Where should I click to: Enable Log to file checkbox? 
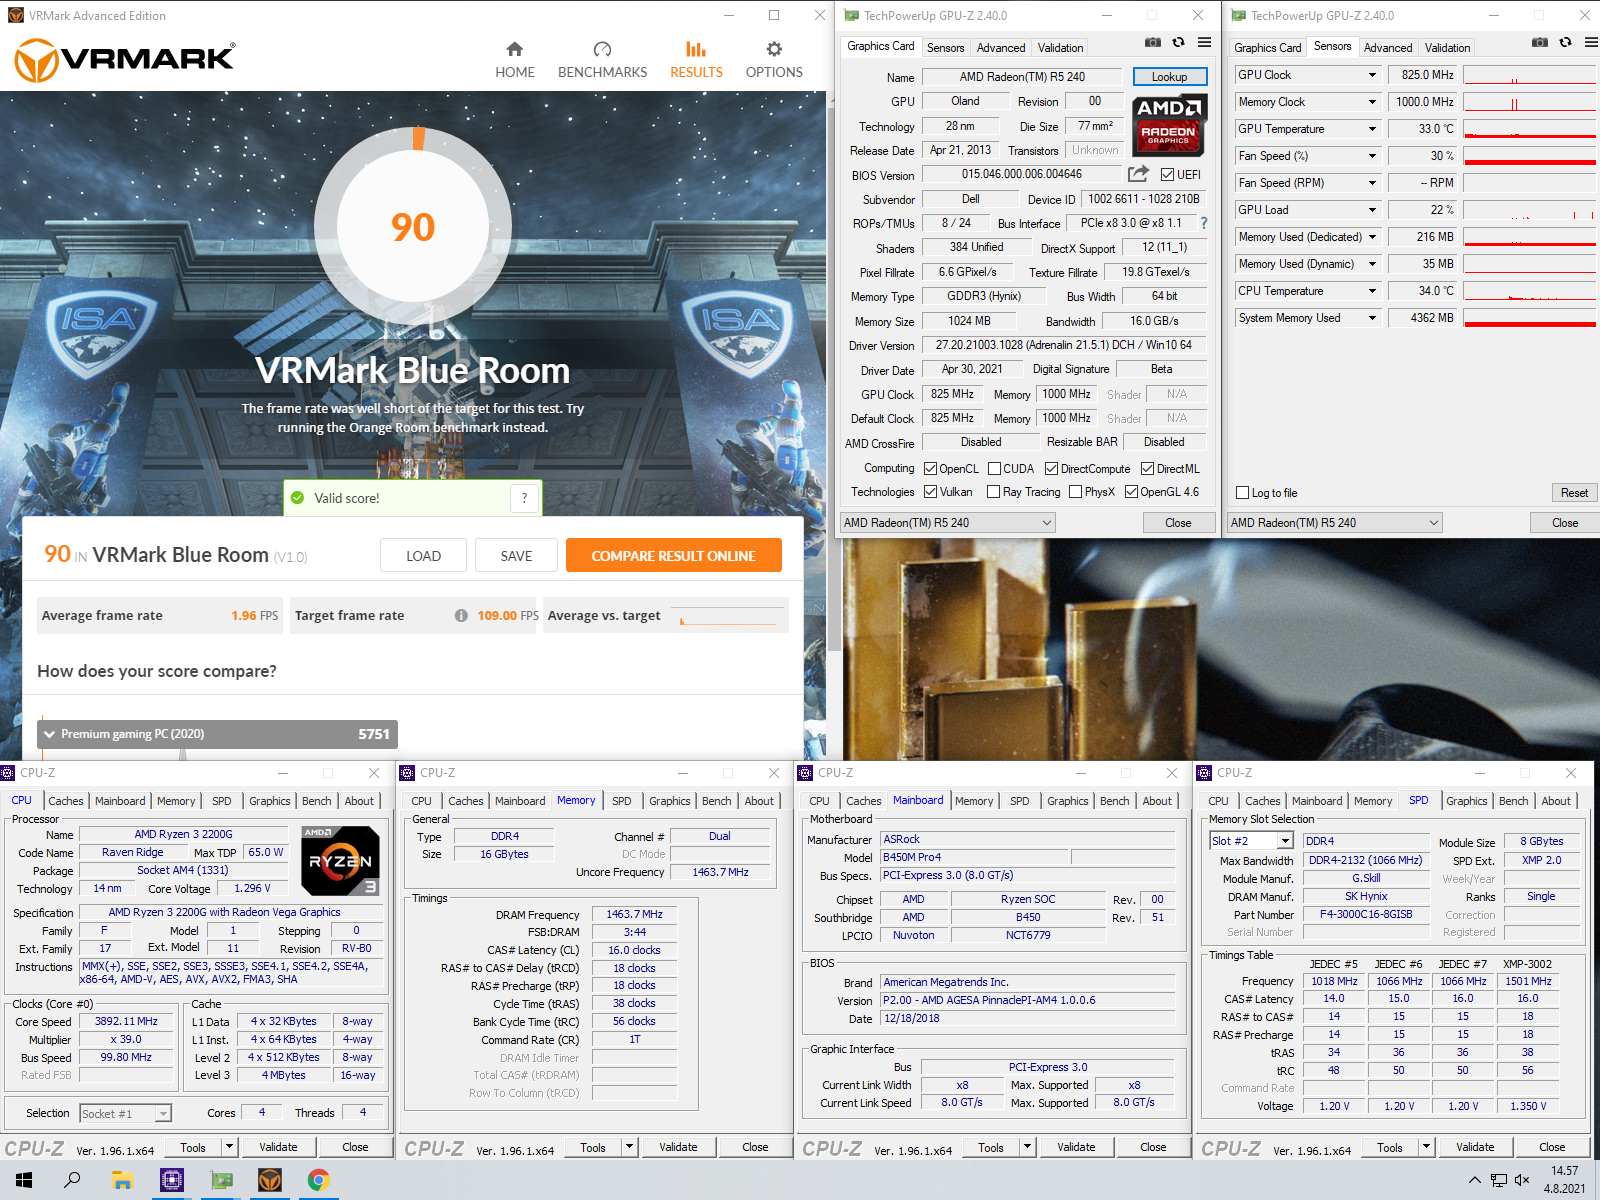tap(1242, 493)
